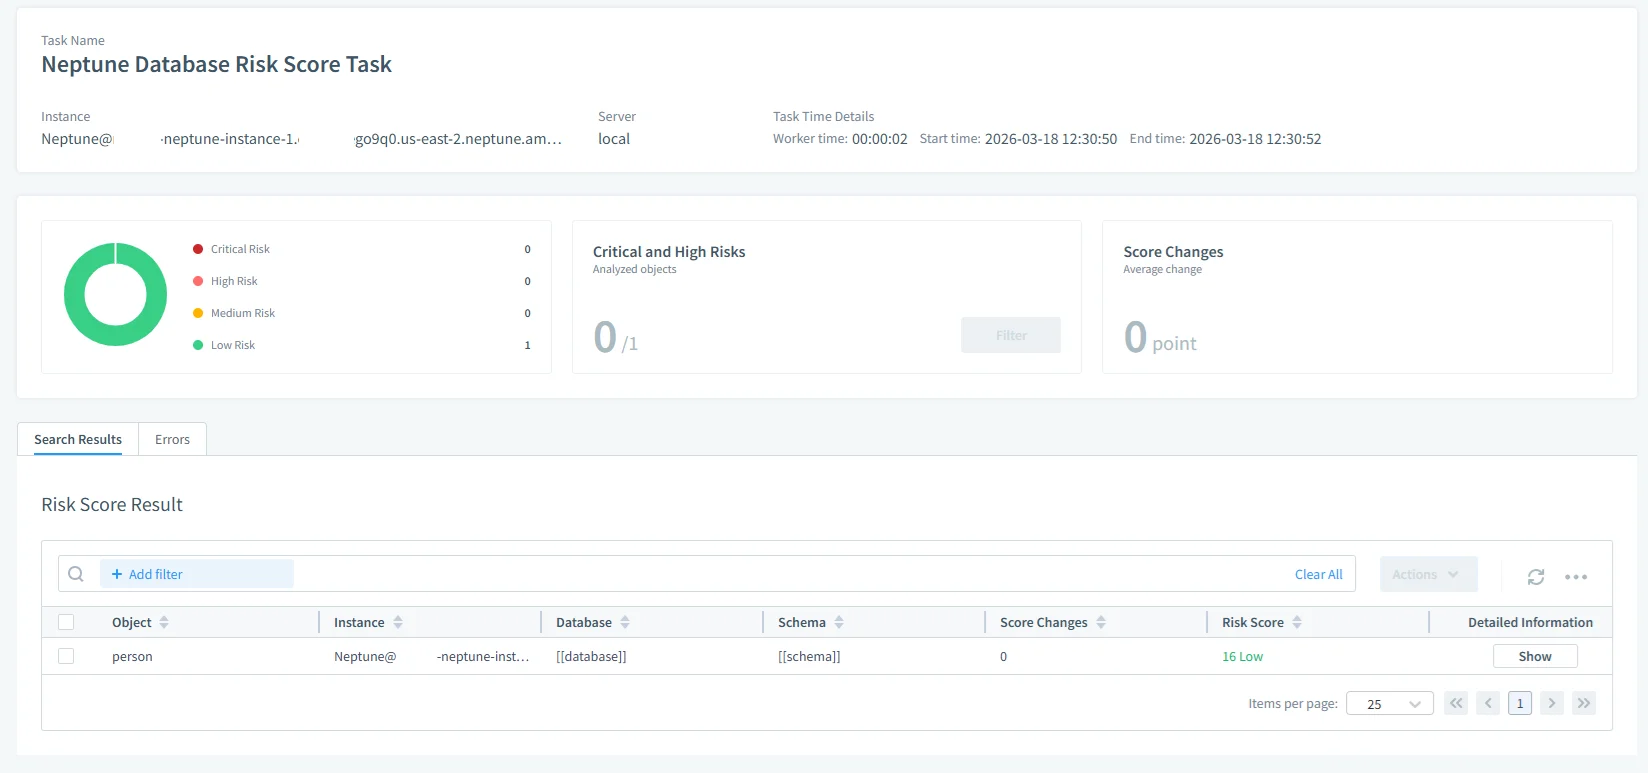Viewport: 1648px width, 773px height.
Task: Click the Detailed Information column header
Action: pyautogui.click(x=1530, y=622)
